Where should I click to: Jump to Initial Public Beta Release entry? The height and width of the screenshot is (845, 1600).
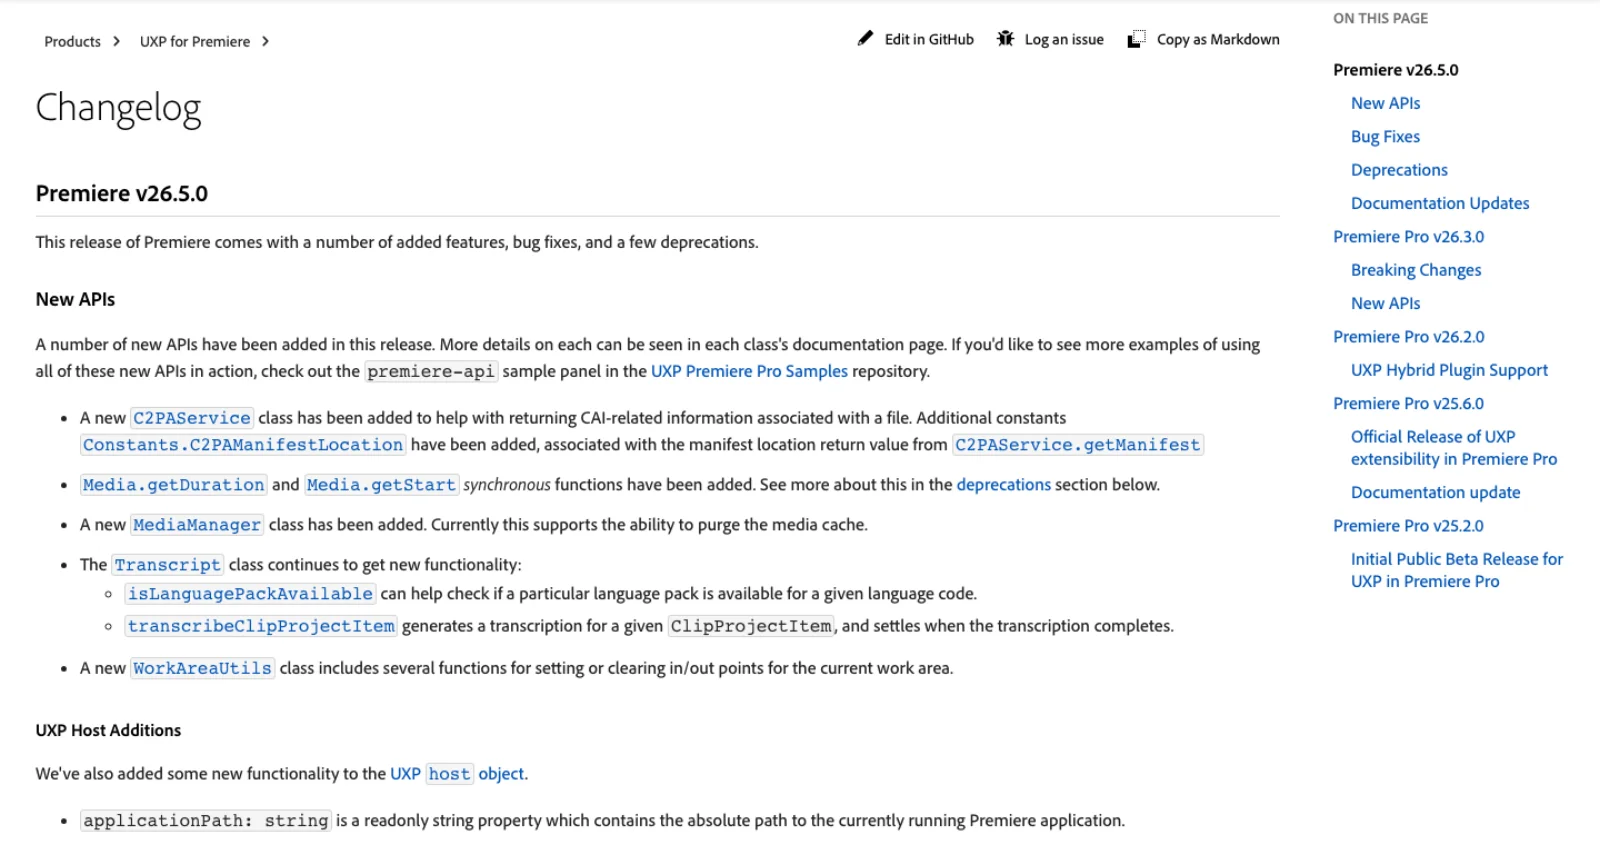pos(1457,570)
